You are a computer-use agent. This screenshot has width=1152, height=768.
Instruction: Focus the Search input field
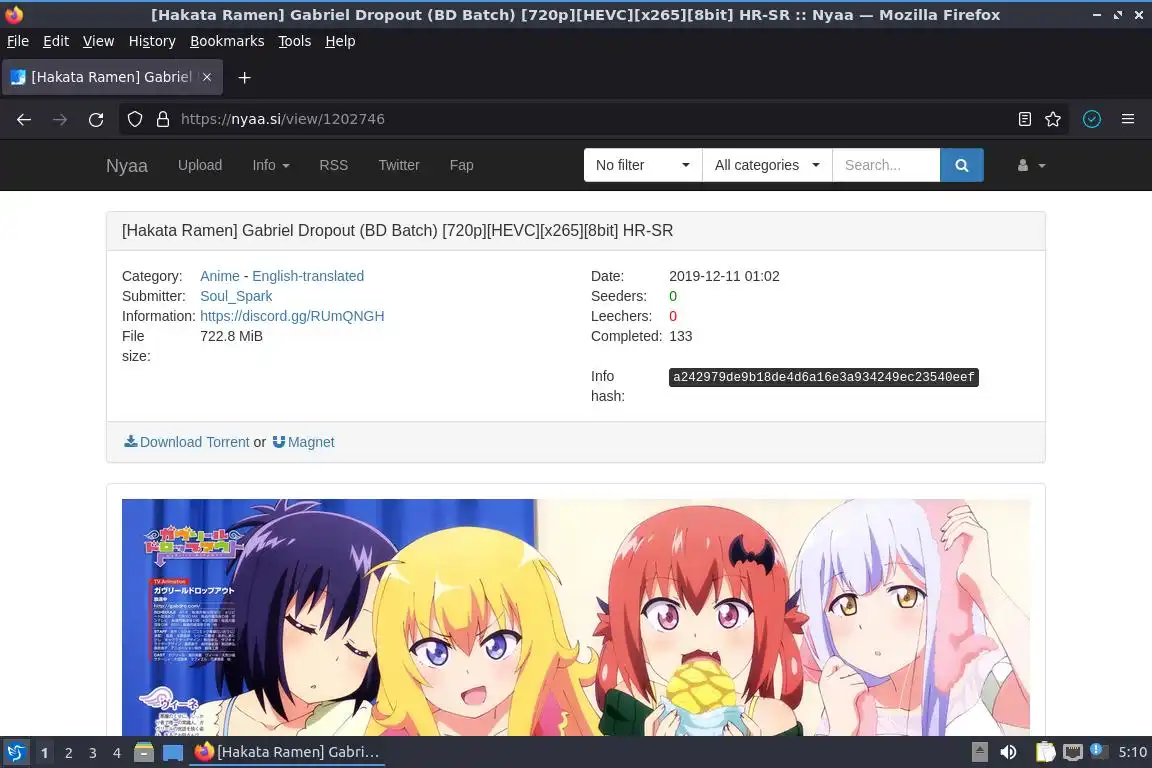(x=886, y=165)
